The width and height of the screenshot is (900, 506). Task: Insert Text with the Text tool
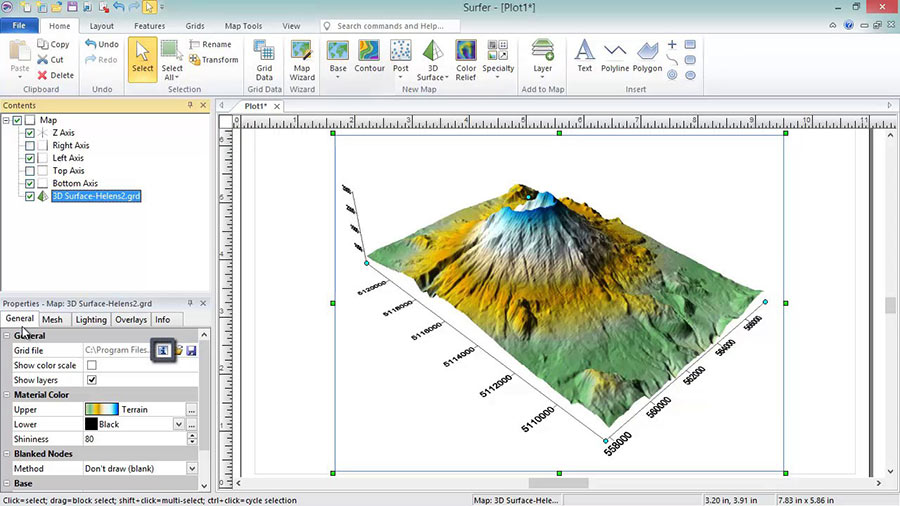pos(584,56)
